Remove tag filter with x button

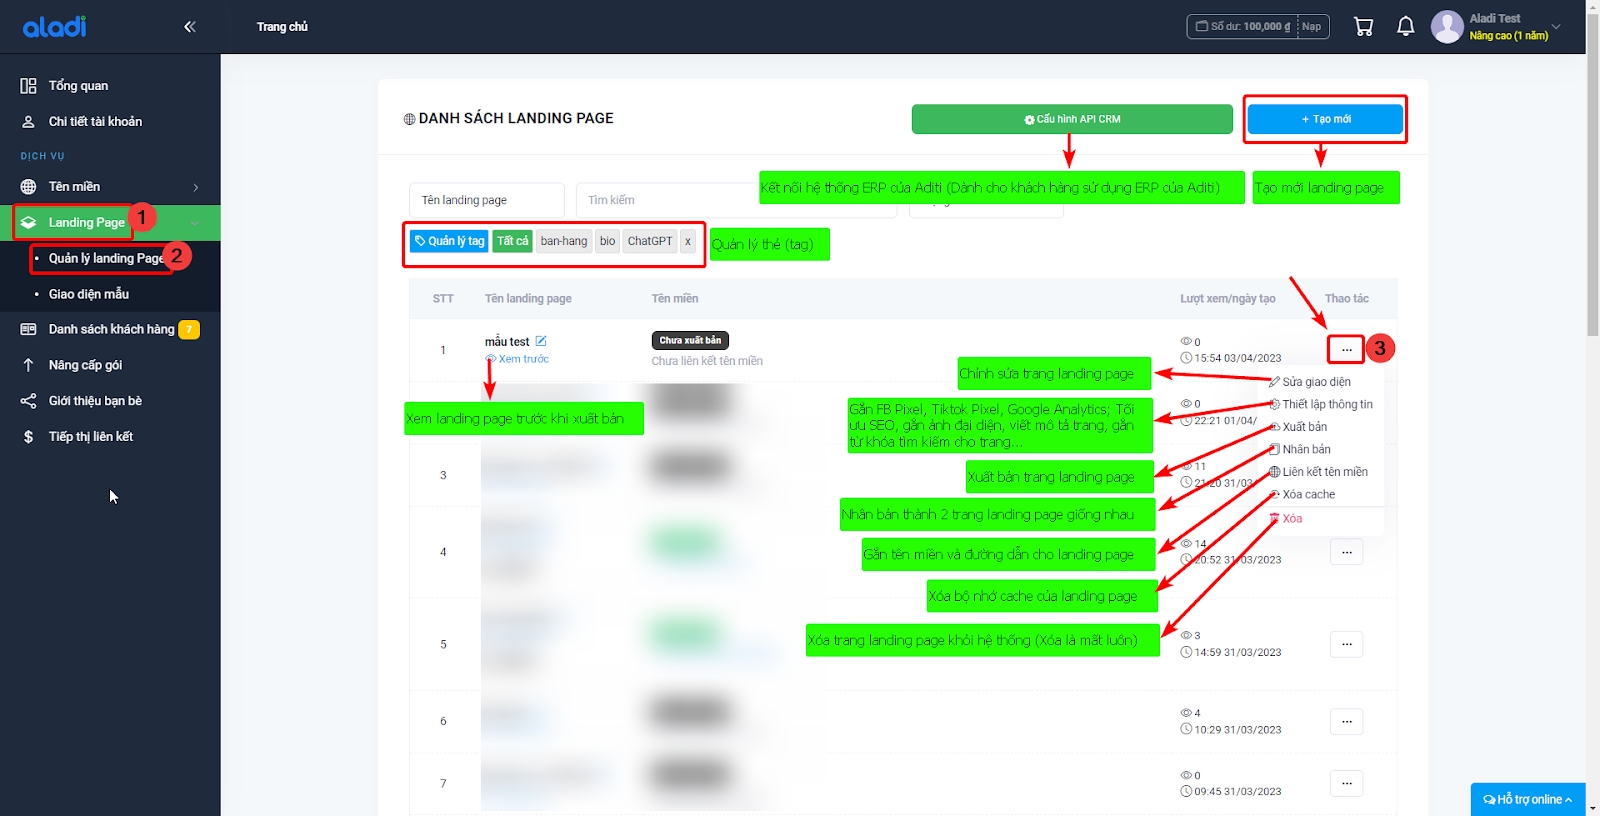click(x=688, y=241)
